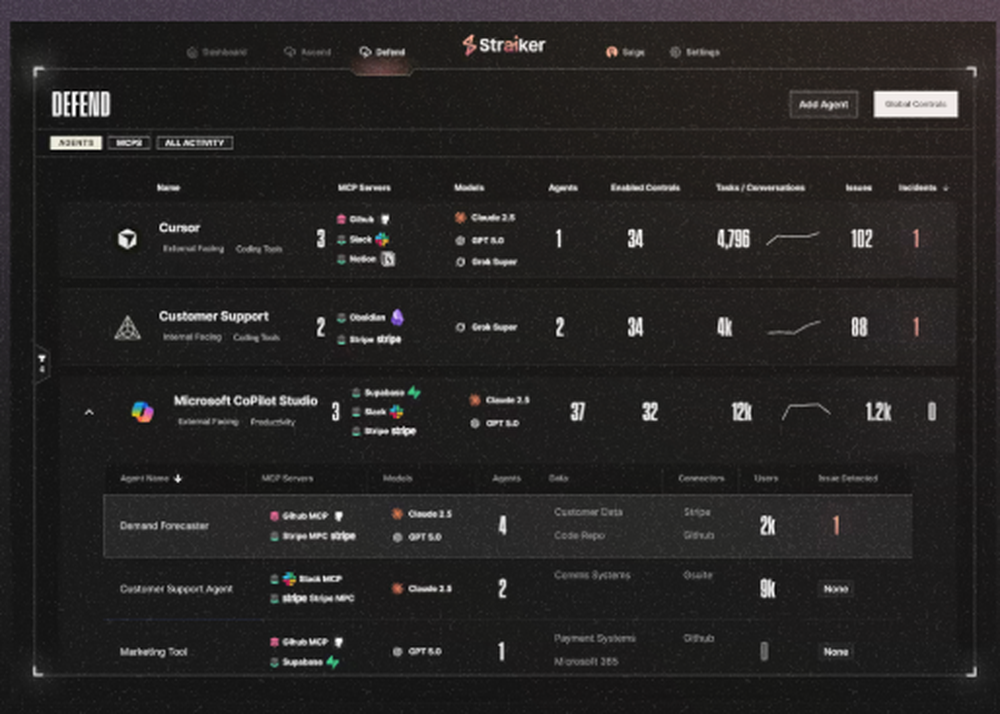Click the Github icon in Cursor row
Screen dimensions: 1000x714
click(385, 219)
